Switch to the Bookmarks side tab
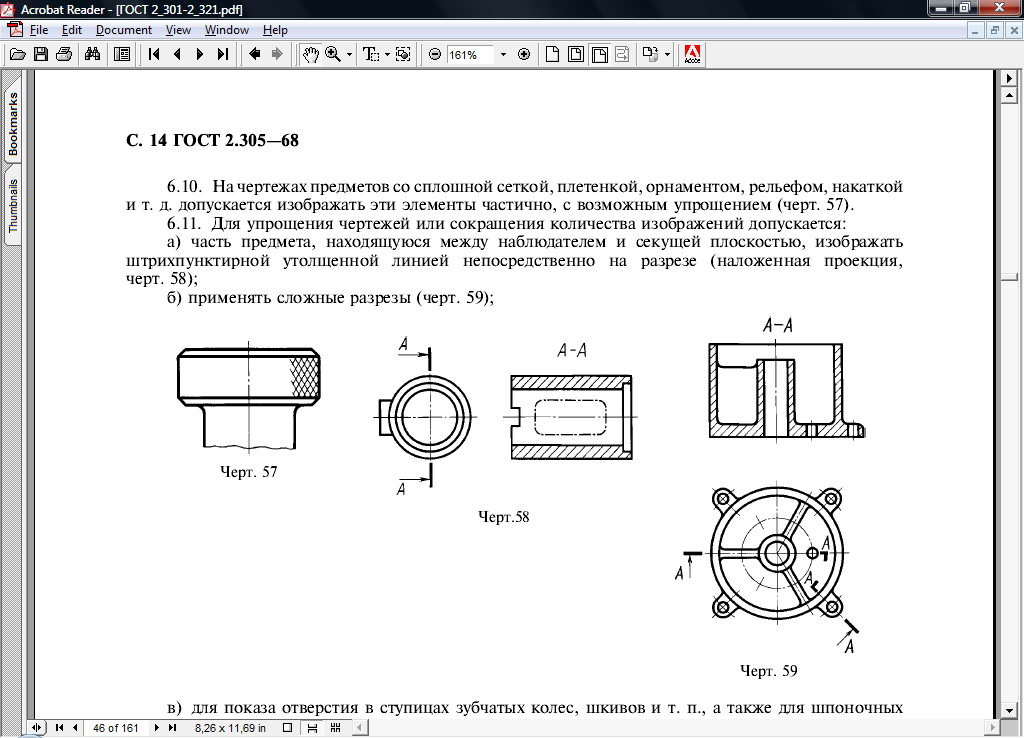This screenshot has height=738, width=1024. 13,123
